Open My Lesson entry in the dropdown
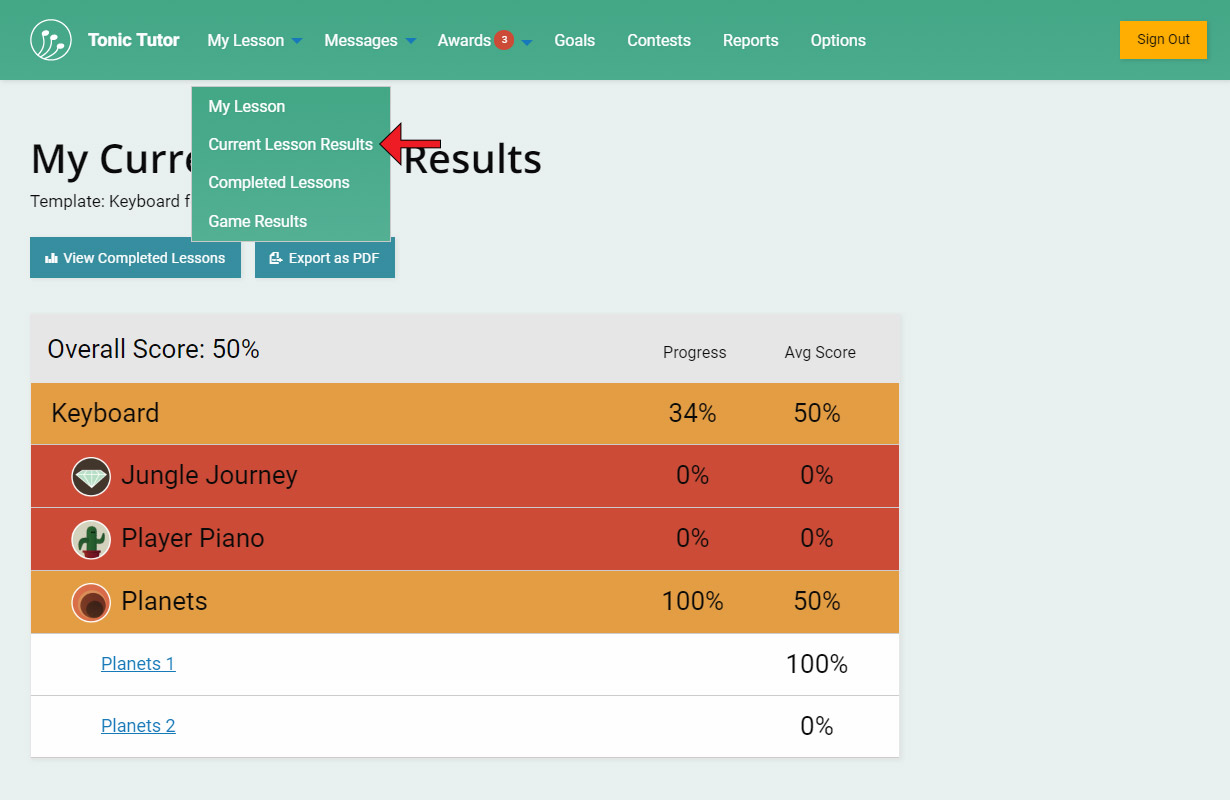 [247, 106]
